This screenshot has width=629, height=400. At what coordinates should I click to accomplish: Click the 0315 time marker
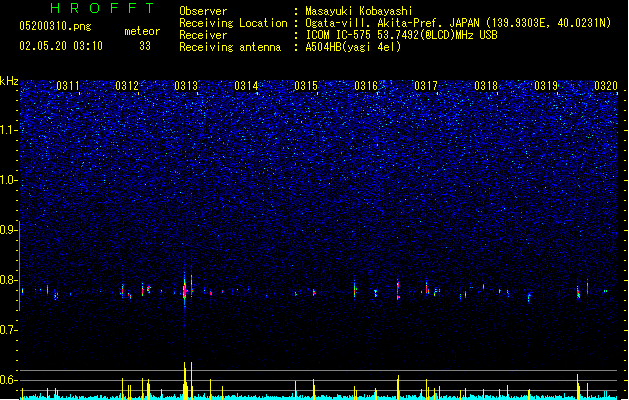(306, 86)
